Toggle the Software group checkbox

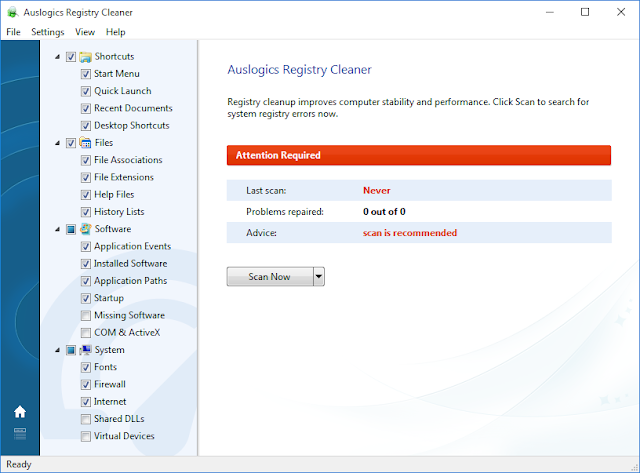[x=71, y=229]
